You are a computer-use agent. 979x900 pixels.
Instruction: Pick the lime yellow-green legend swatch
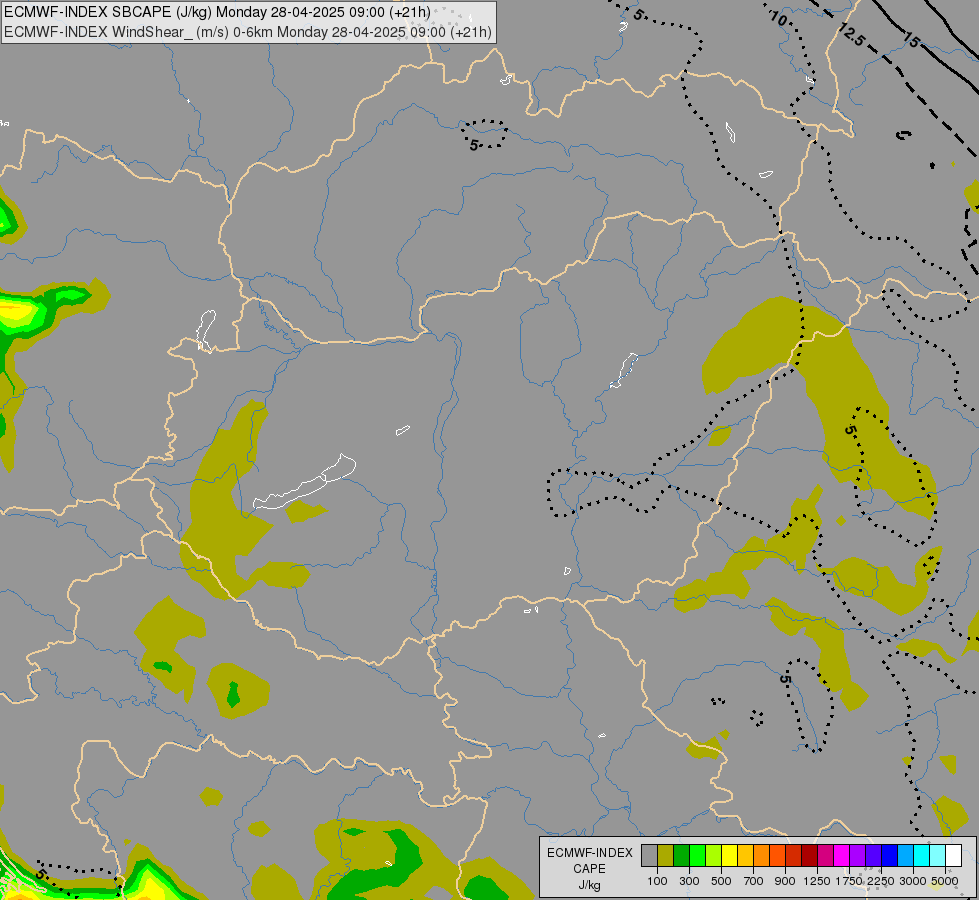click(x=714, y=855)
